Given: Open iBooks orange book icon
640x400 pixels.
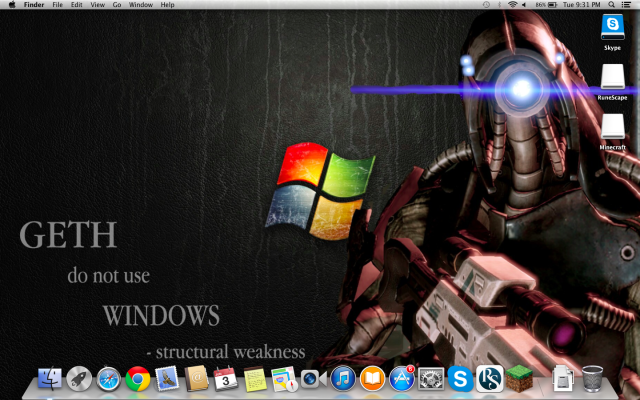Looking at the screenshot, I should point(372,378).
